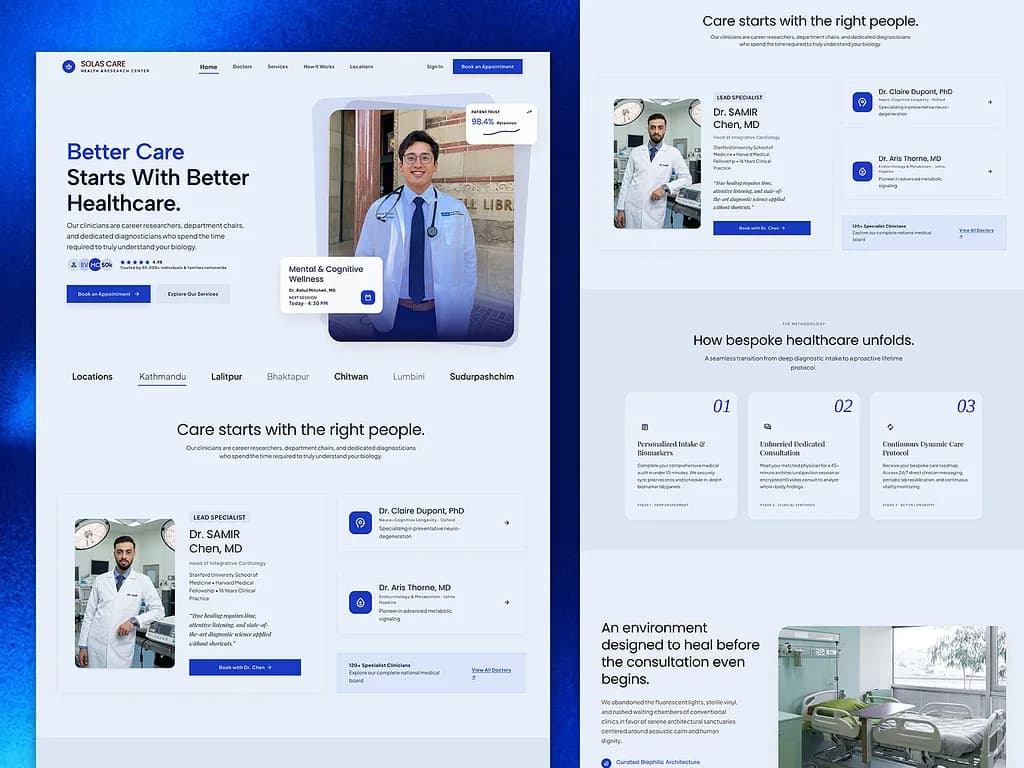Click Unhurried Dedicated Consultation heading
1024x768 pixels.
pyautogui.click(x=792, y=448)
